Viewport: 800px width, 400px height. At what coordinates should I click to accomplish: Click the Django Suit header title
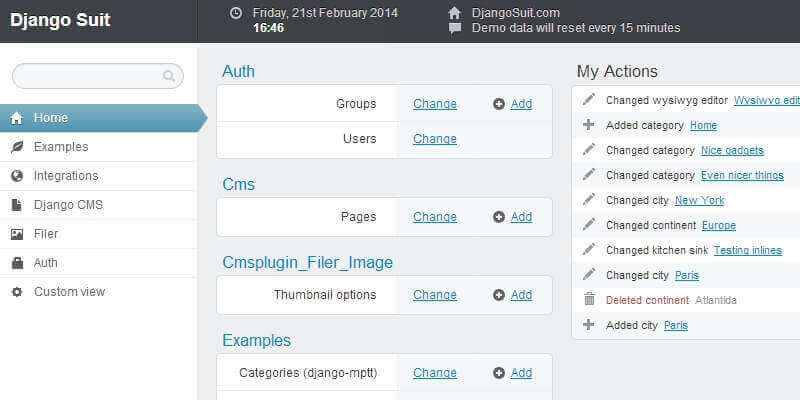click(x=60, y=20)
